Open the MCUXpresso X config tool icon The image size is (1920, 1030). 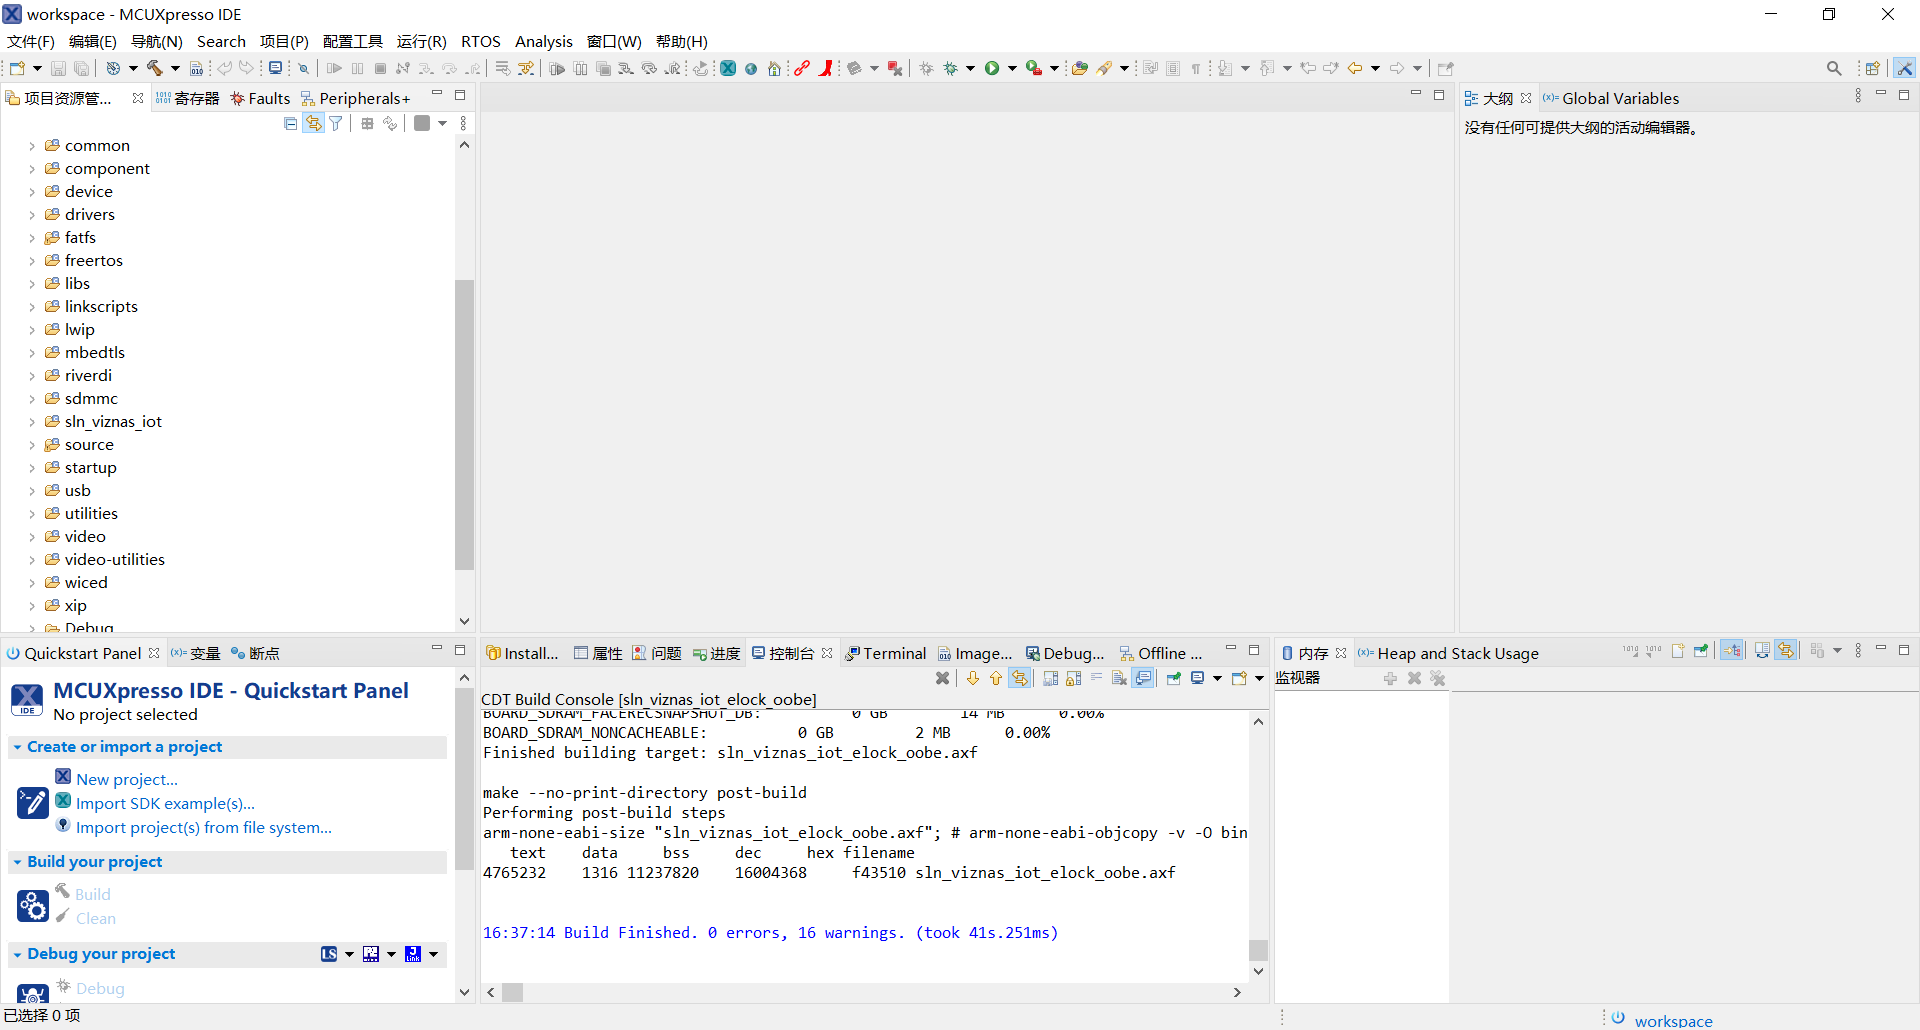click(x=728, y=68)
